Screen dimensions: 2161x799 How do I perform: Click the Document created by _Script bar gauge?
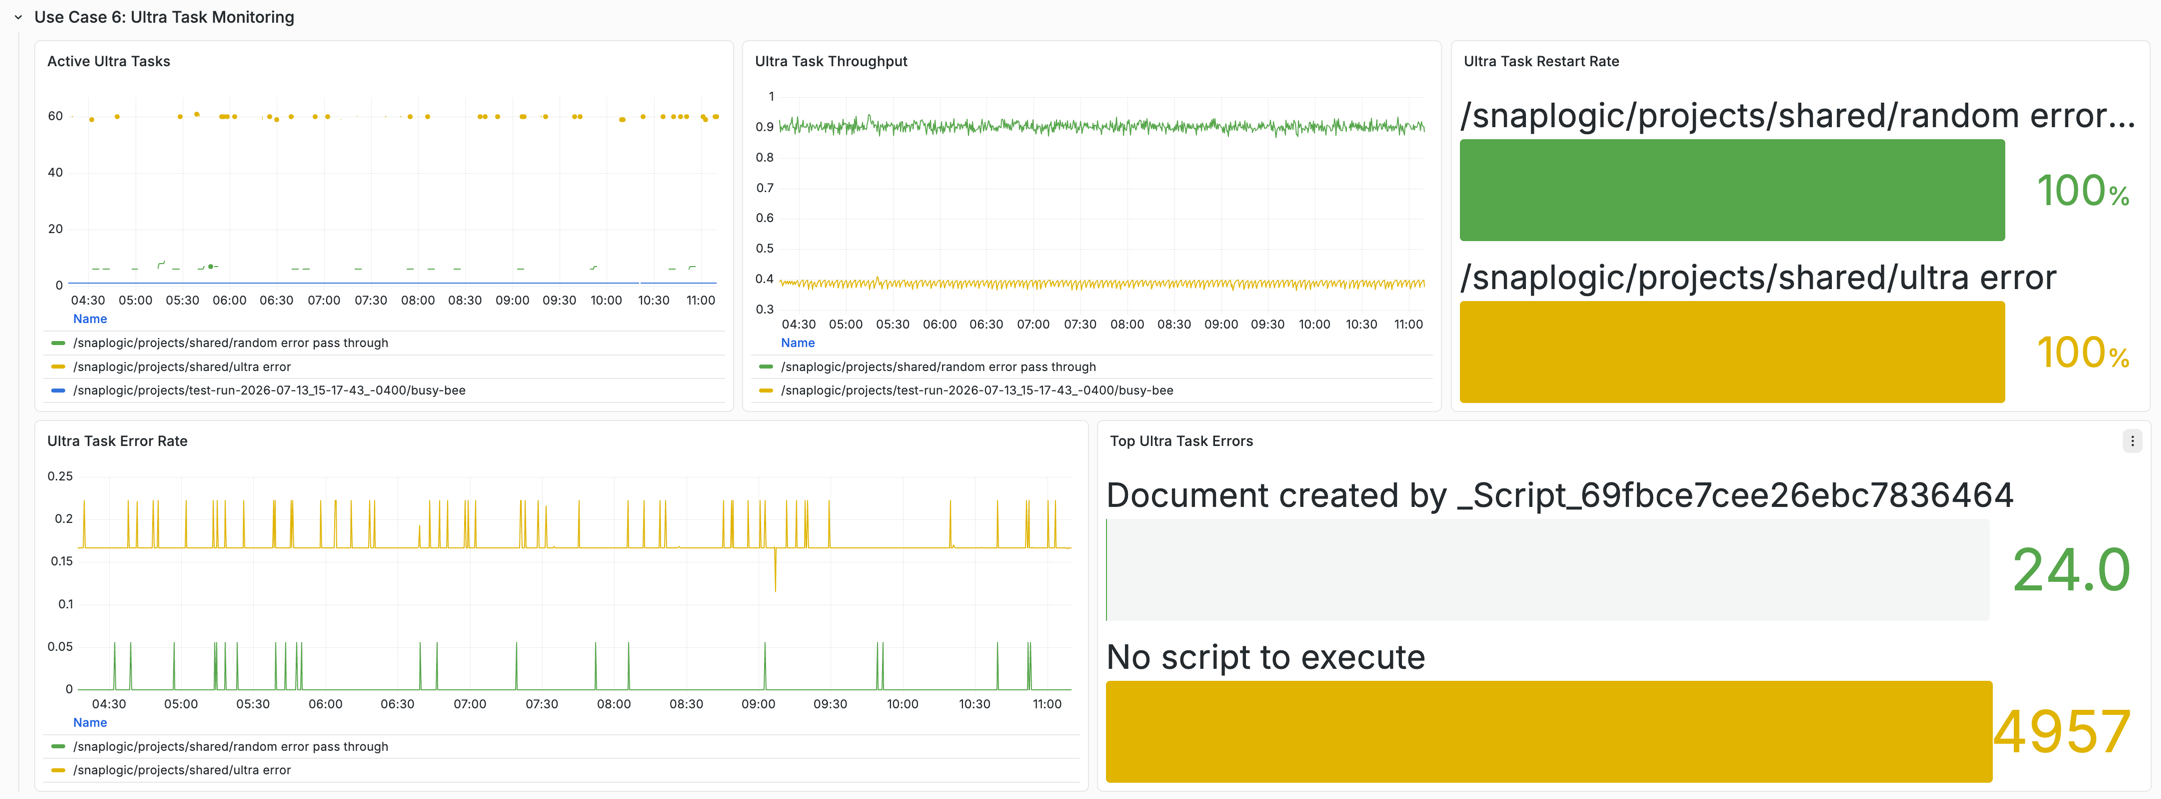point(1548,570)
